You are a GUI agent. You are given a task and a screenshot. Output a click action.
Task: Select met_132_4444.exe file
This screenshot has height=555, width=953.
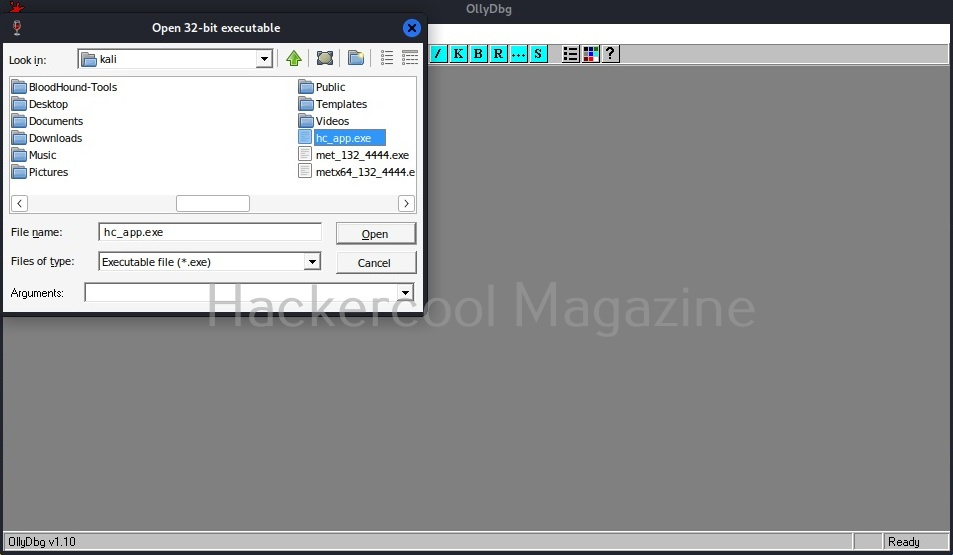point(354,155)
